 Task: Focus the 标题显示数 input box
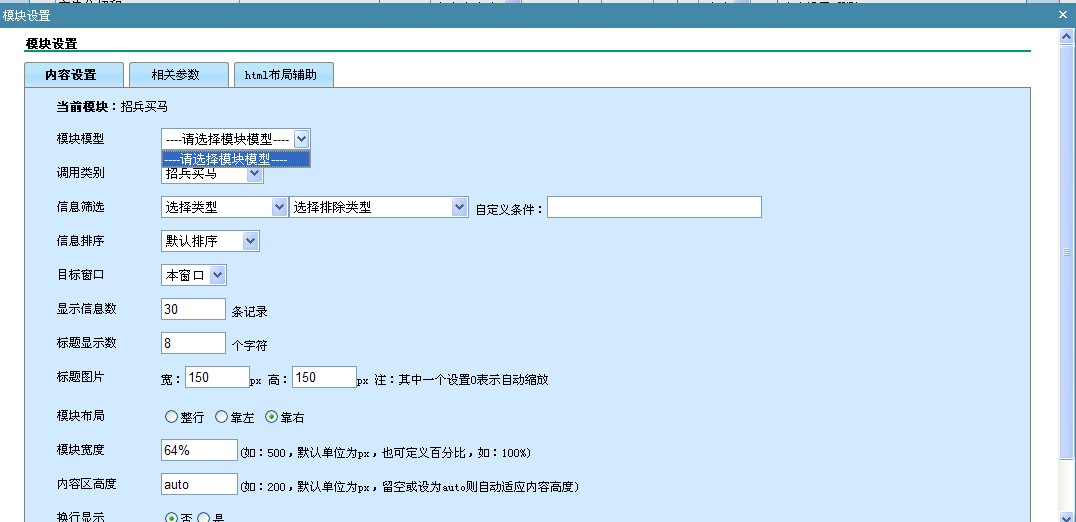pyautogui.click(x=193, y=343)
